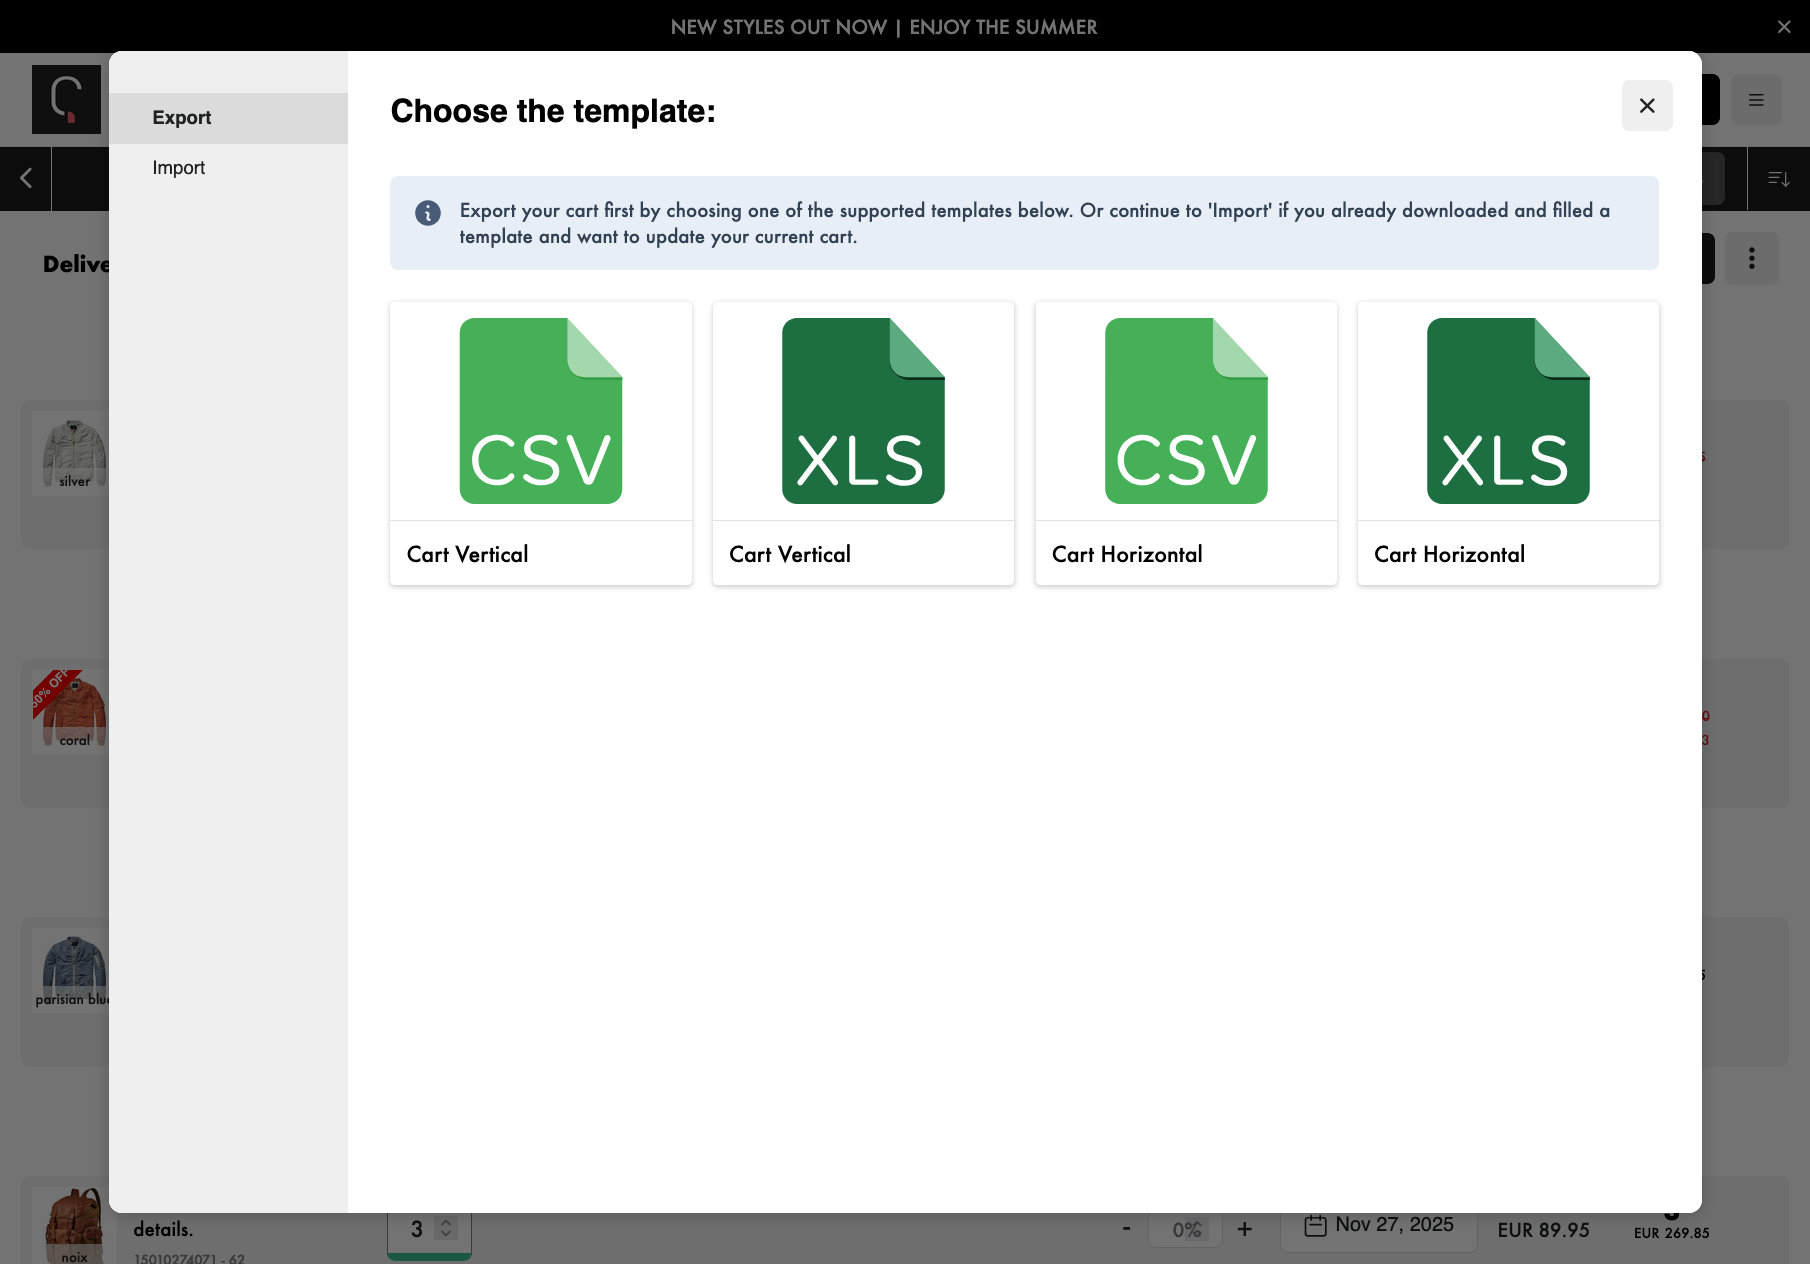This screenshot has width=1810, height=1264.
Task: Click the plus discount button
Action: point(1244,1229)
